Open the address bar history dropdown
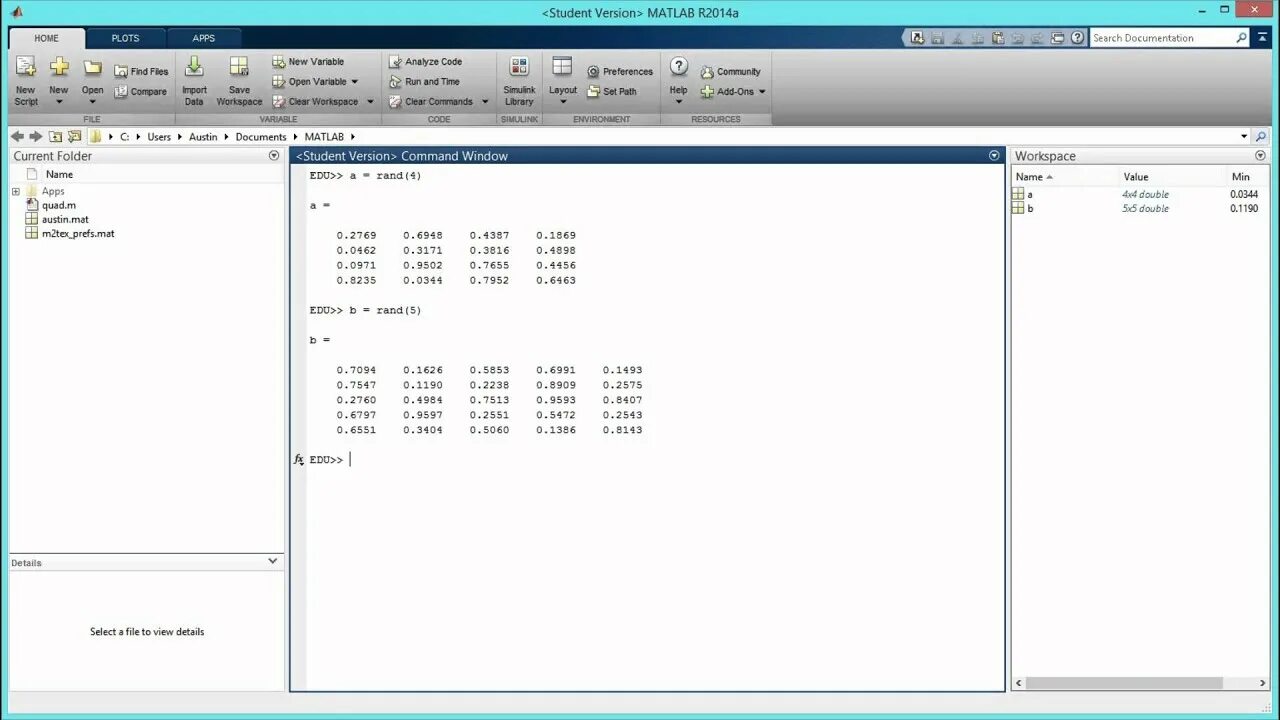The width and height of the screenshot is (1280, 720). [1244, 137]
